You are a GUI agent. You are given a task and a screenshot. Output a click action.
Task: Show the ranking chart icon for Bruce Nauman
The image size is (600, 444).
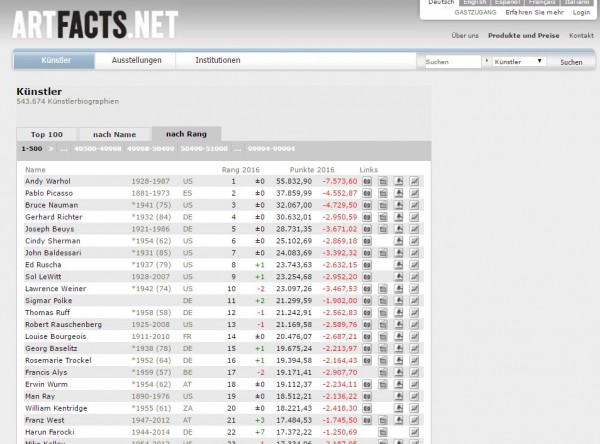coord(414,205)
